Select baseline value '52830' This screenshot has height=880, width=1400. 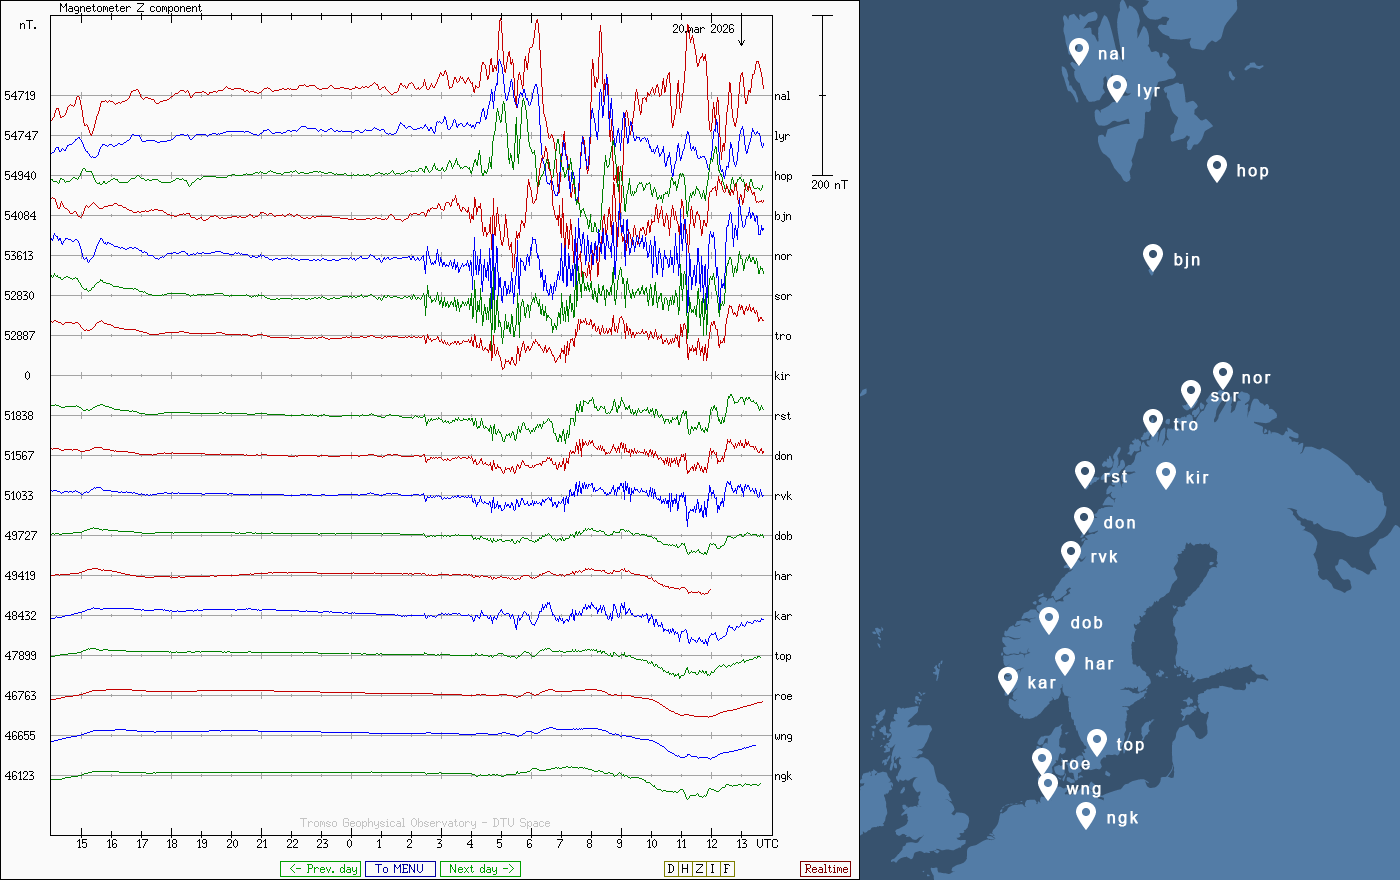[20, 296]
